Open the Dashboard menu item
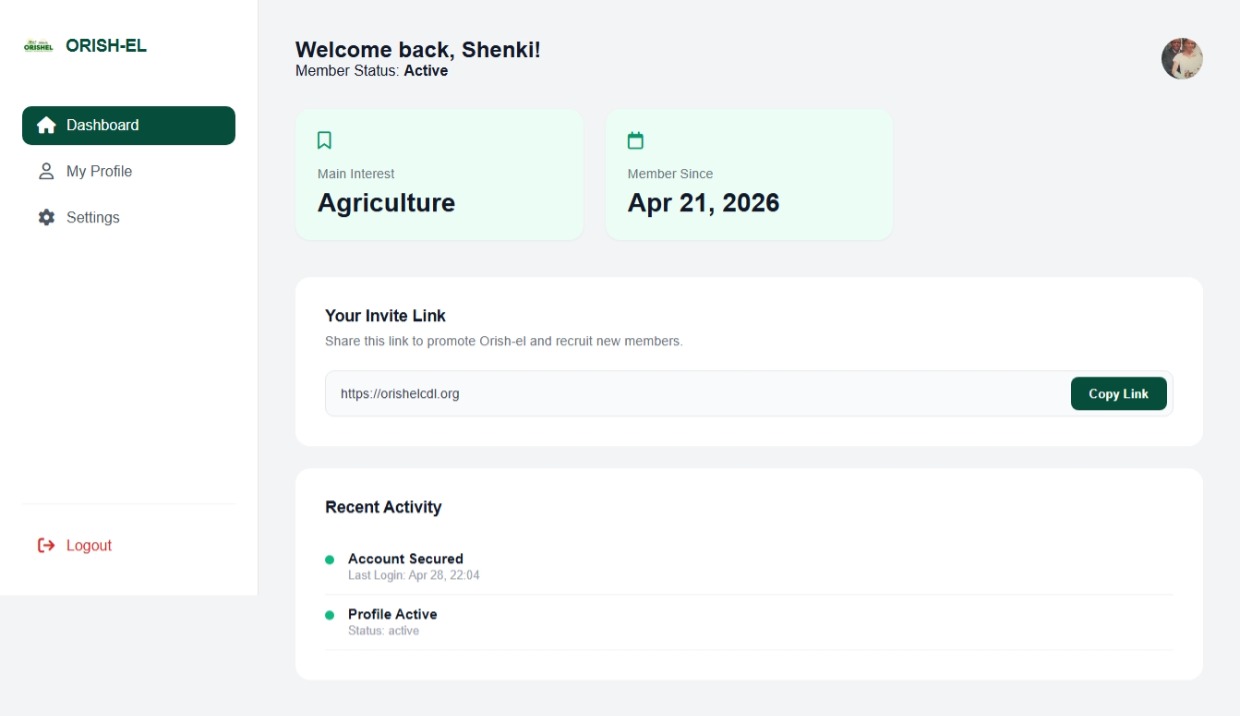 (x=128, y=125)
